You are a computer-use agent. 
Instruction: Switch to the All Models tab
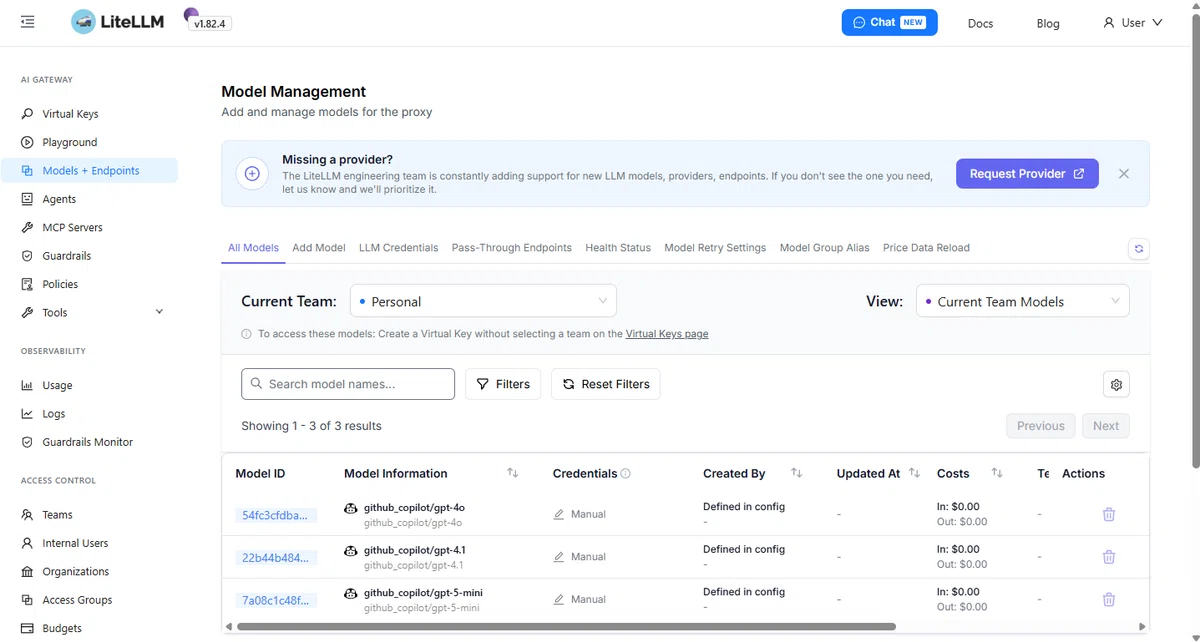coord(253,247)
